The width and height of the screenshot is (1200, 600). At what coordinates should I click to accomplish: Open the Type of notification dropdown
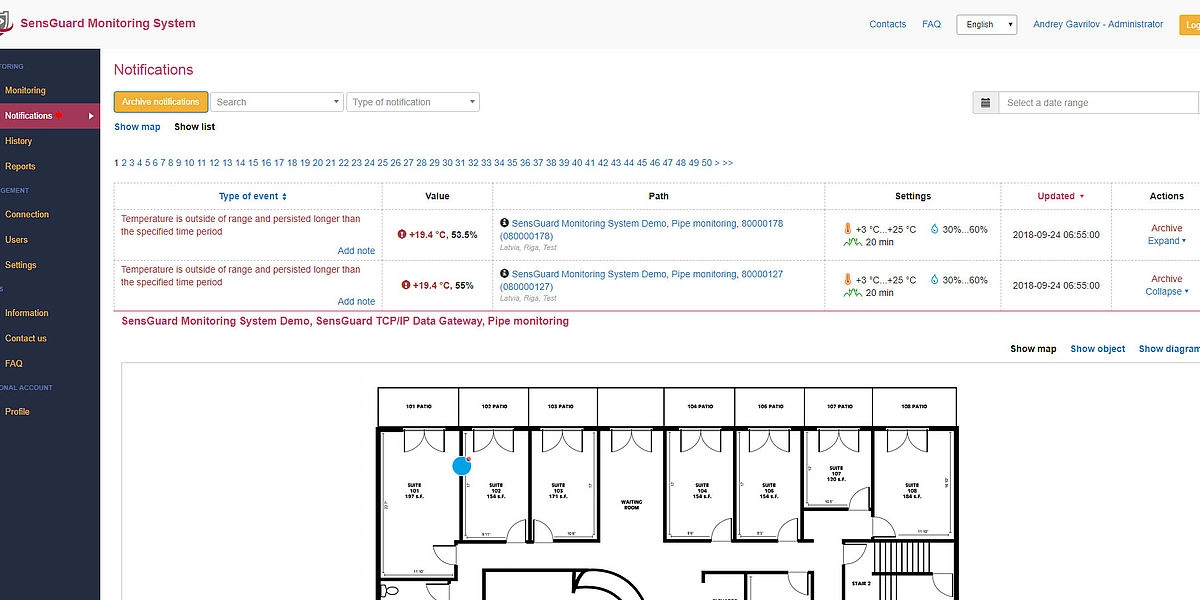pyautogui.click(x=413, y=102)
